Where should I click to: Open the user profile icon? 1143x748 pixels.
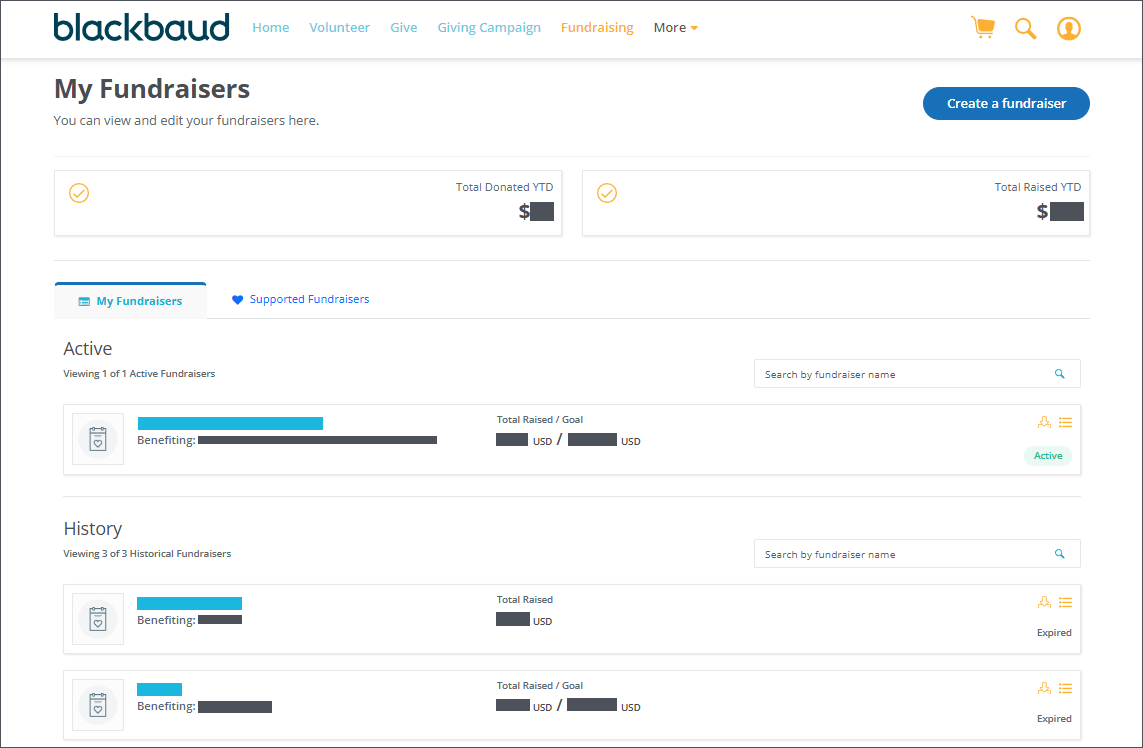point(1068,28)
